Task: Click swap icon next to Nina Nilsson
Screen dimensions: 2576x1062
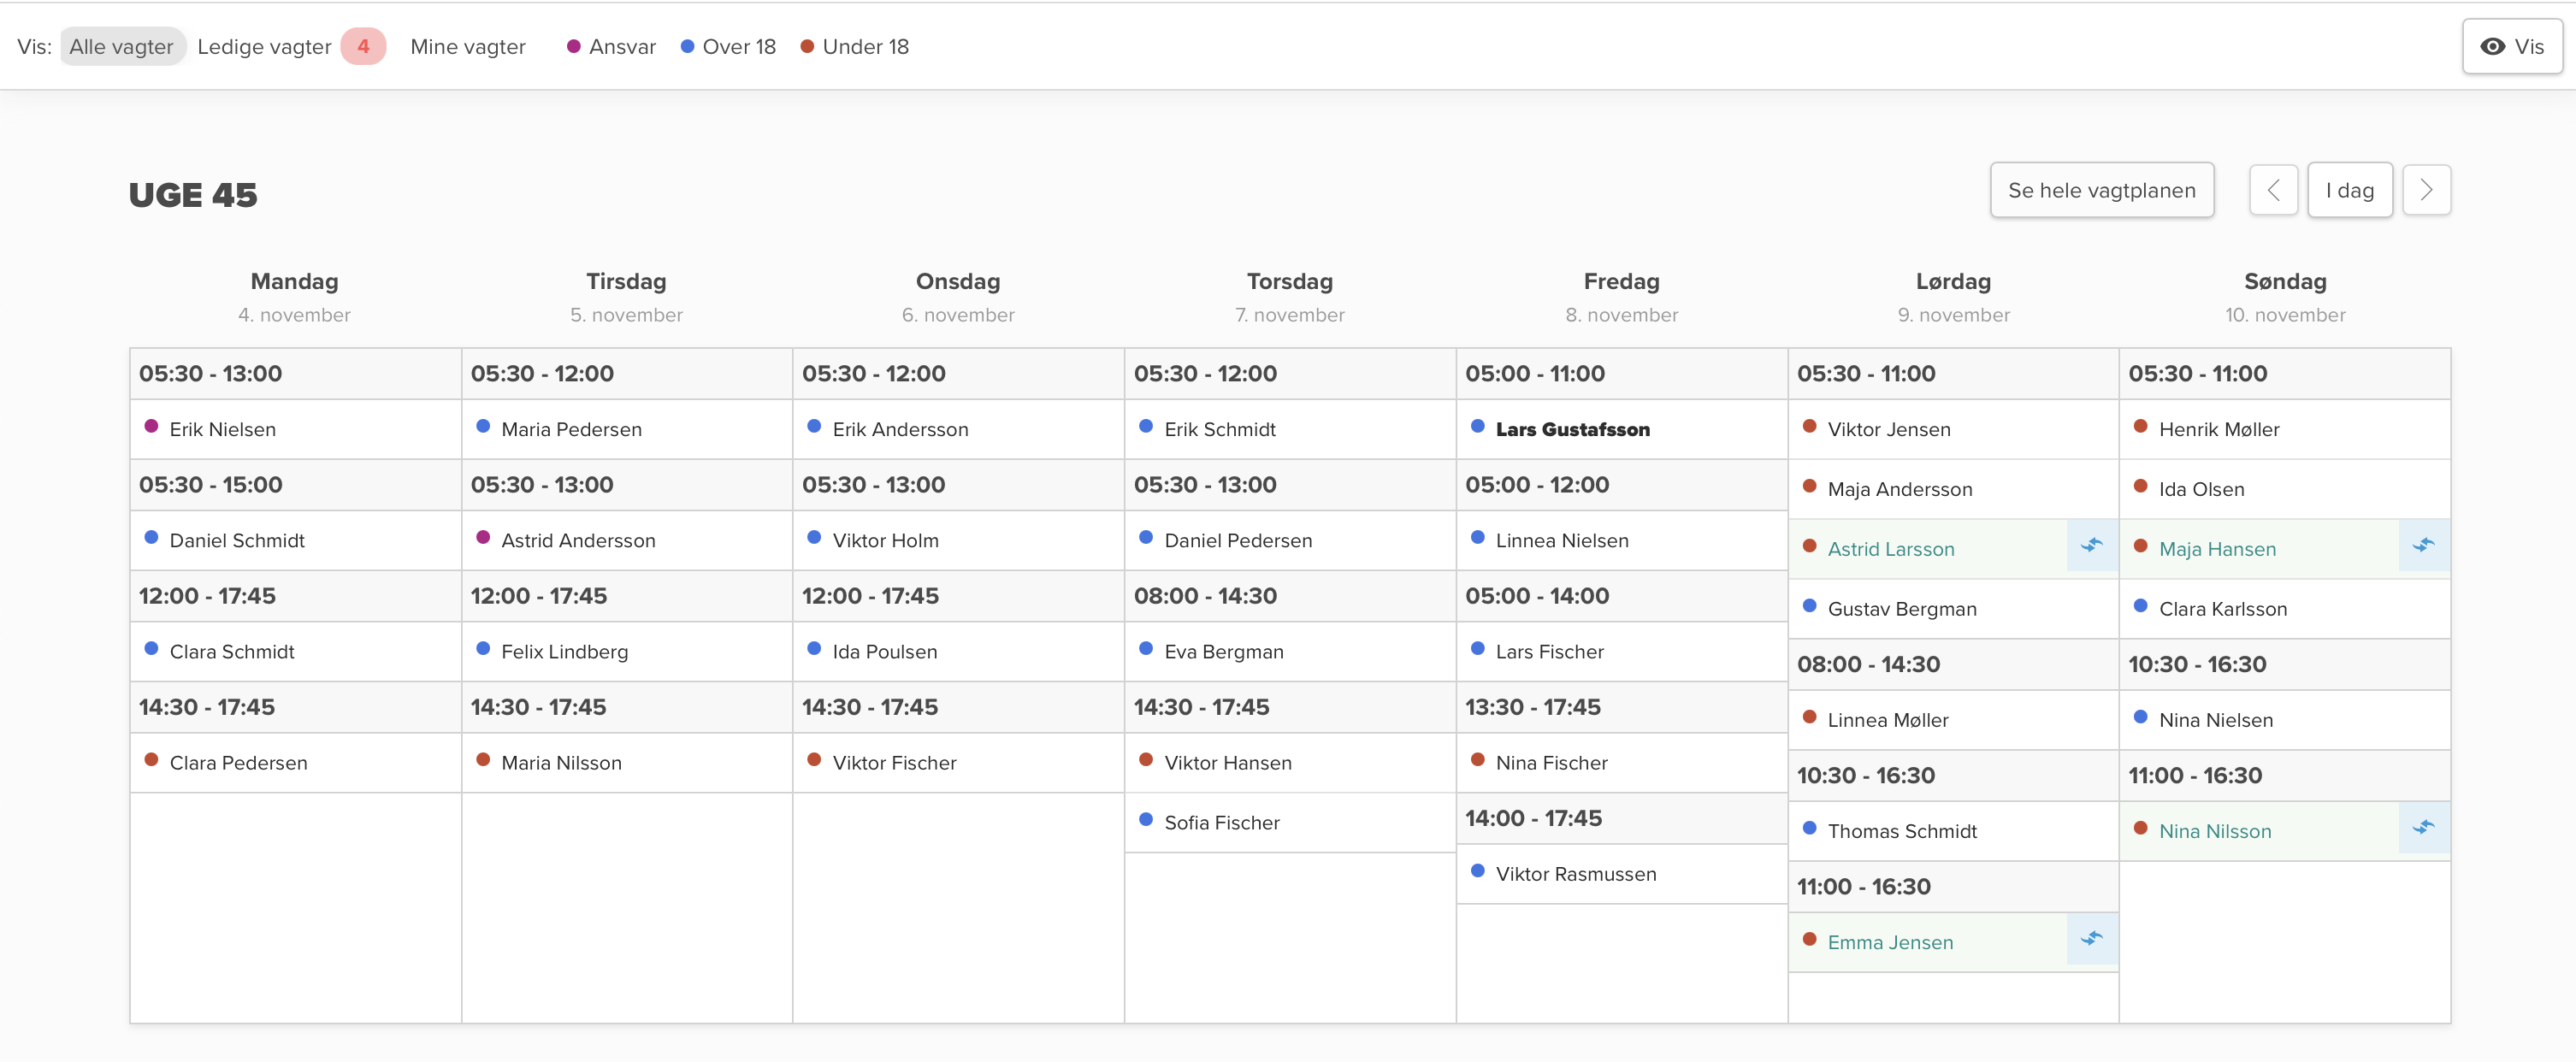Action: tap(2423, 828)
